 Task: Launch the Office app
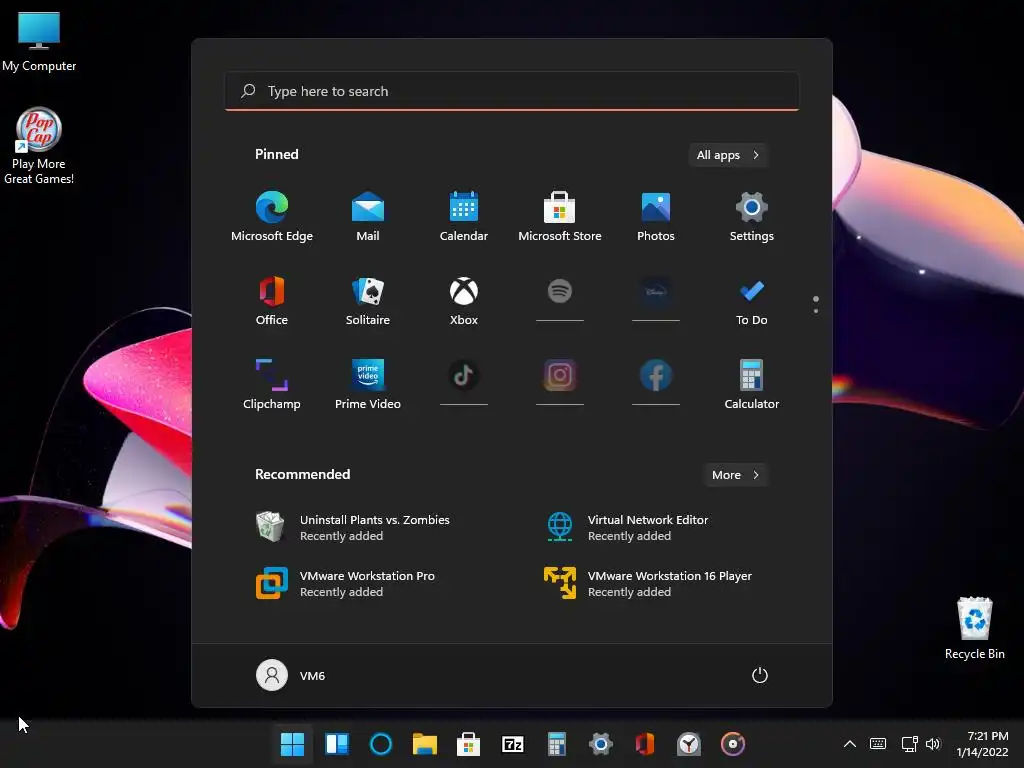(272, 301)
